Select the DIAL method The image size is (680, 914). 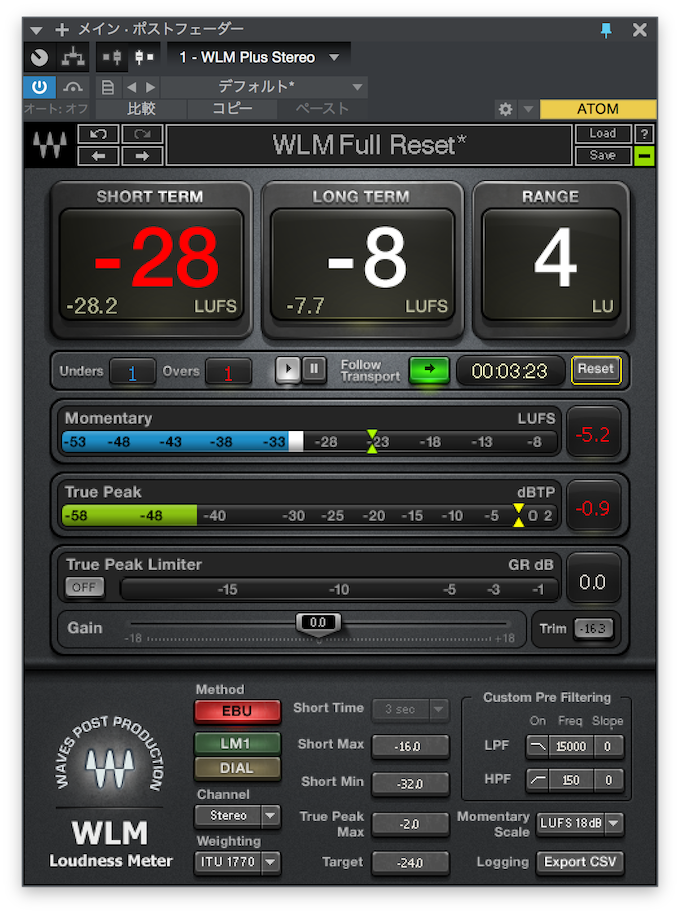point(237,768)
